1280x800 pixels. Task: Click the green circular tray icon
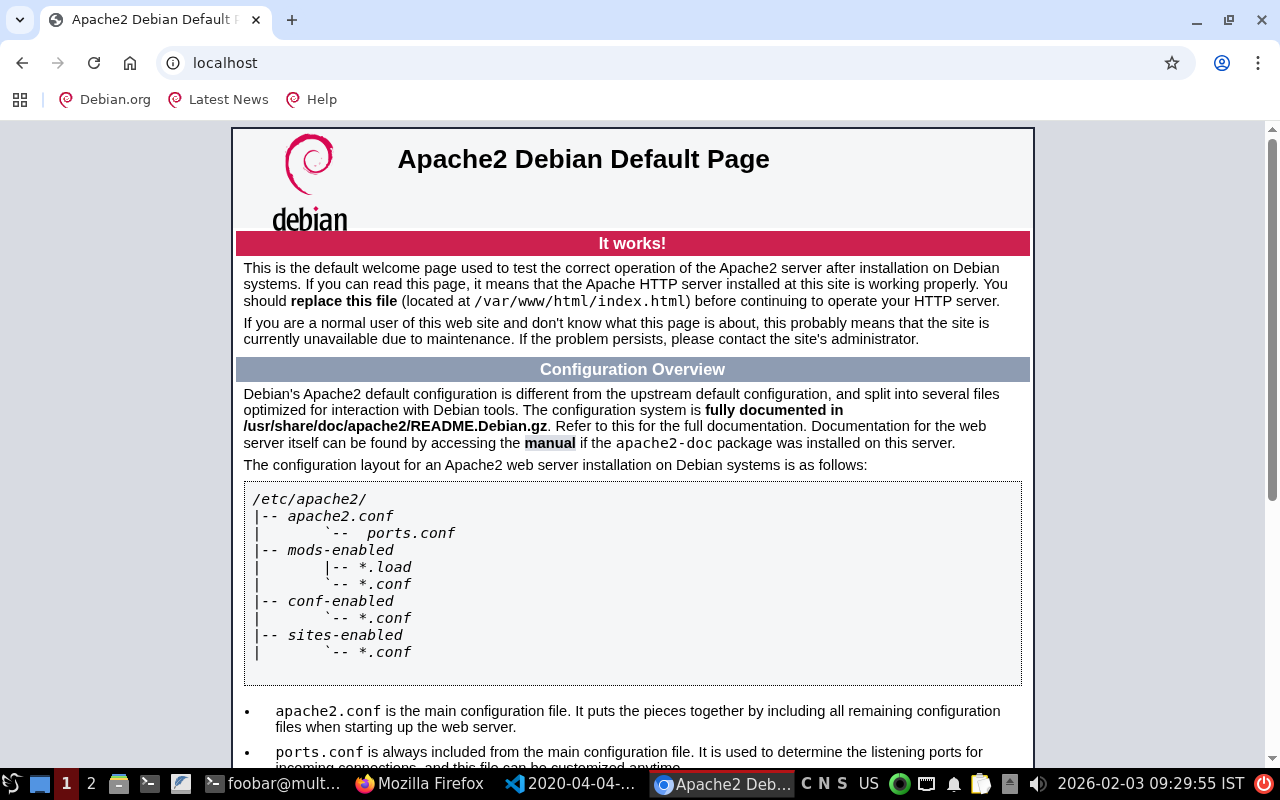[900, 784]
